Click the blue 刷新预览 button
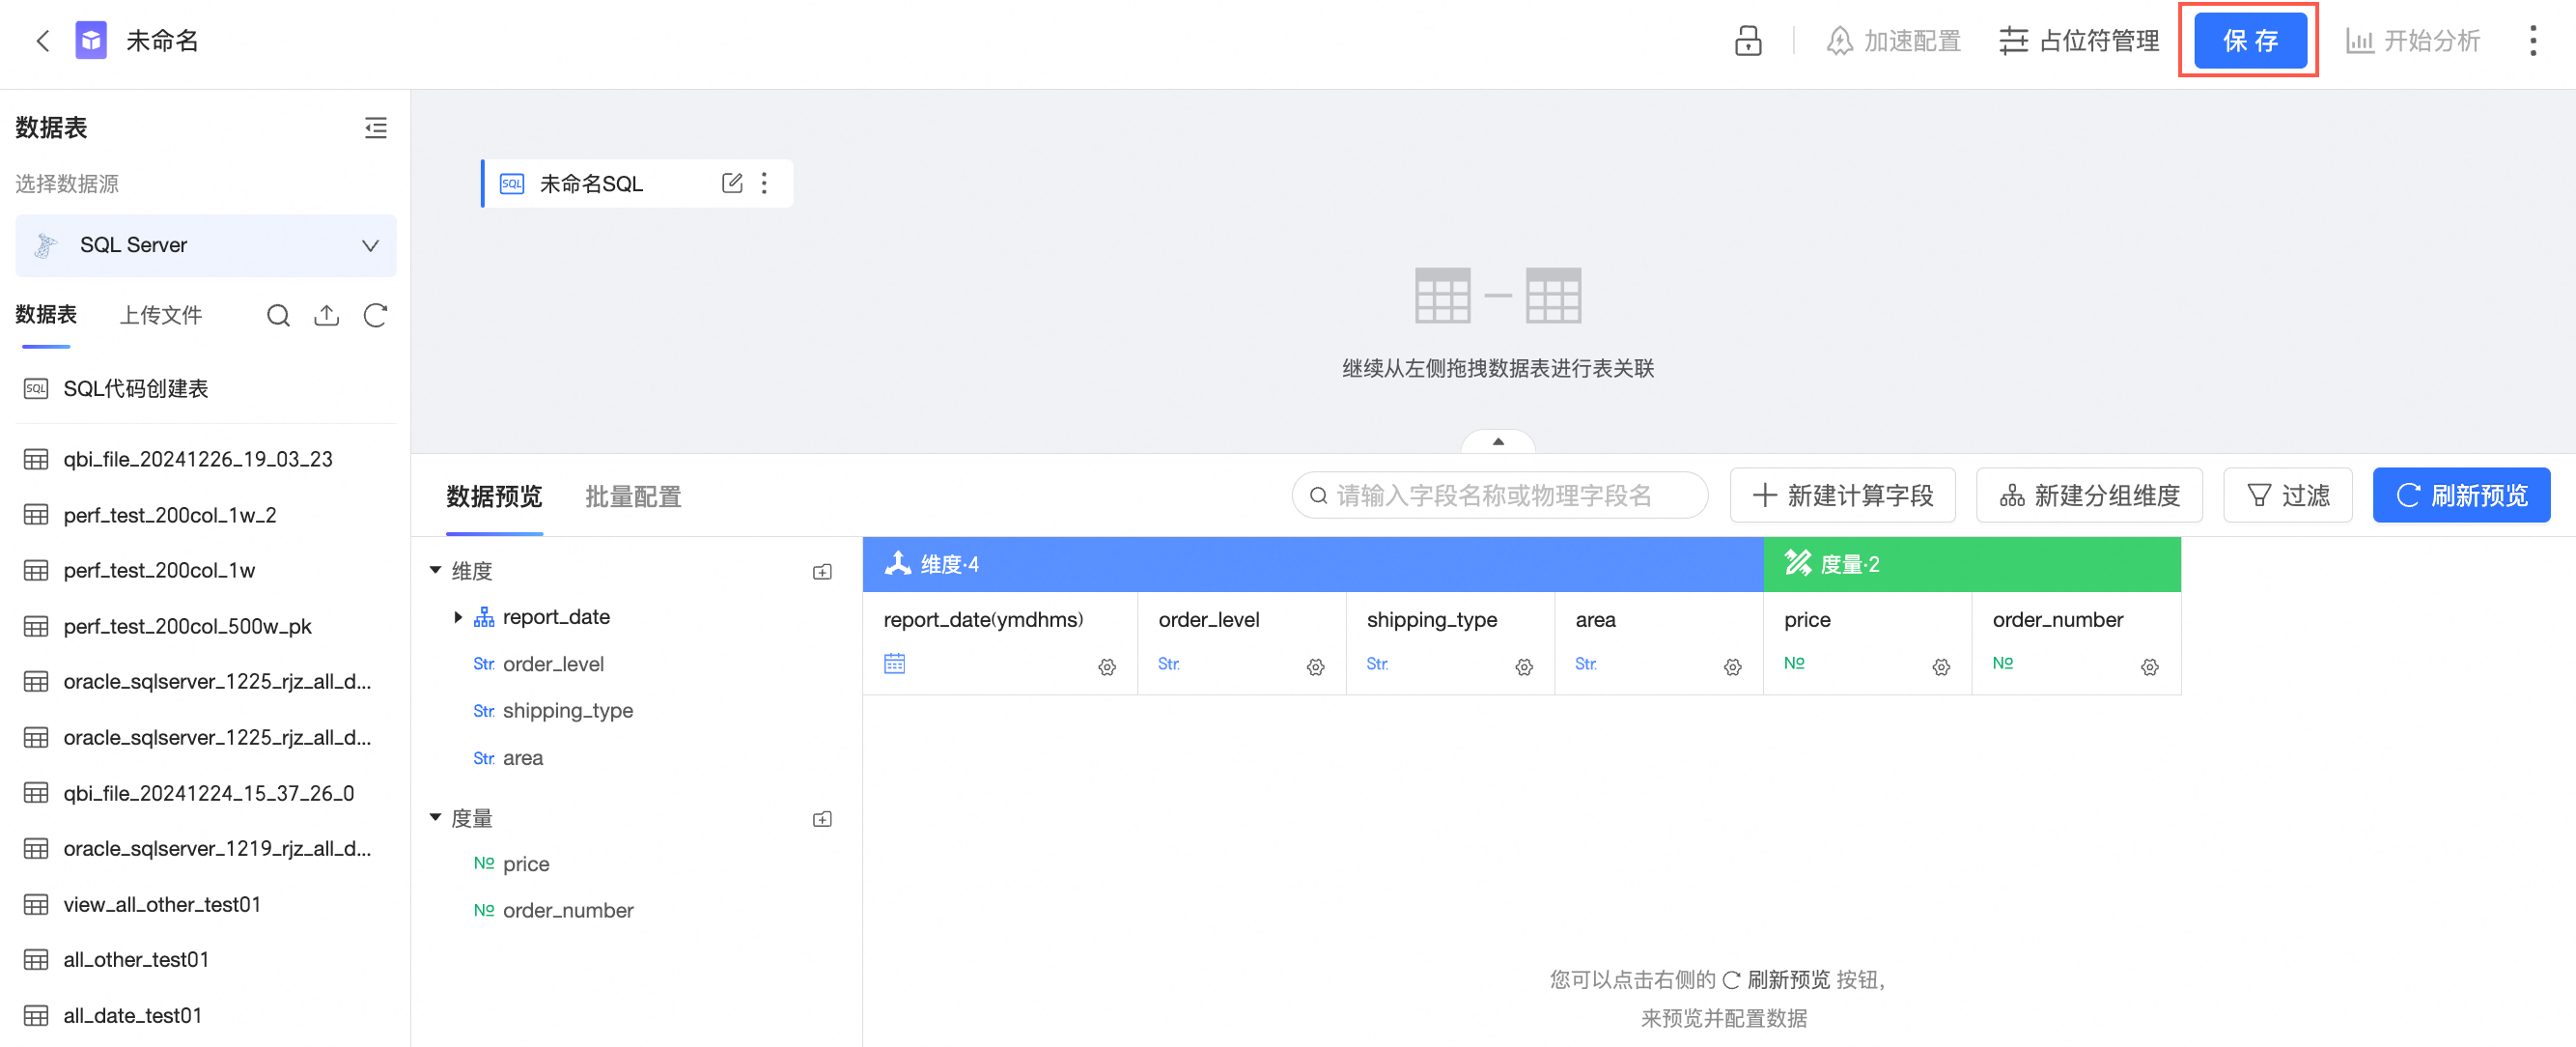 (2461, 495)
